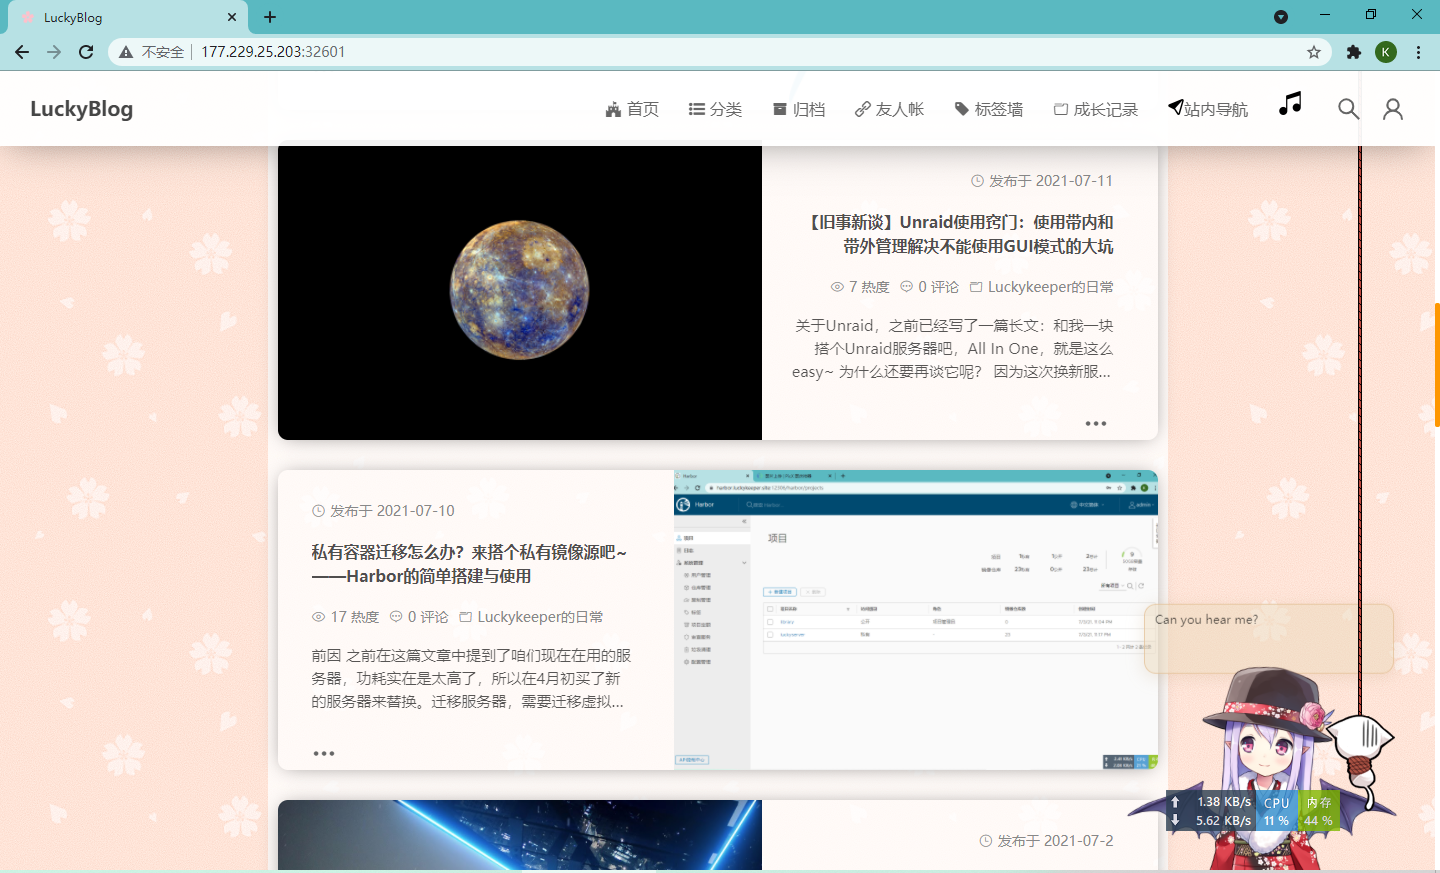The width and height of the screenshot is (1440, 873).
Task: Open the 分类 menu item
Action: tap(715, 109)
